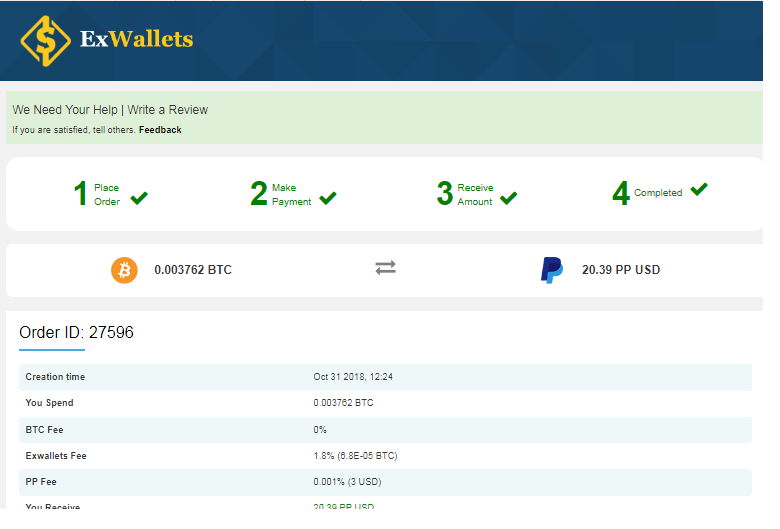Click the 1.8% (6.8E-05 BTC) value
Image resolution: width=780 pixels, height=529 pixels.
pos(355,455)
